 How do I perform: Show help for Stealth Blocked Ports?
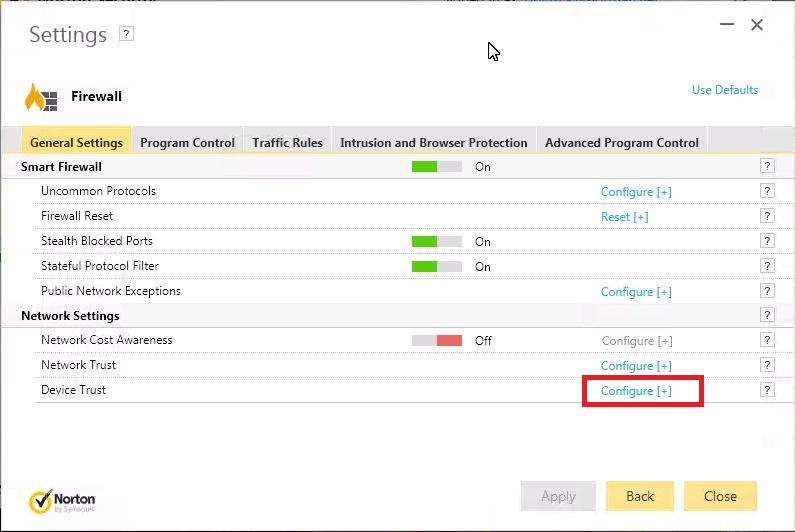767,241
